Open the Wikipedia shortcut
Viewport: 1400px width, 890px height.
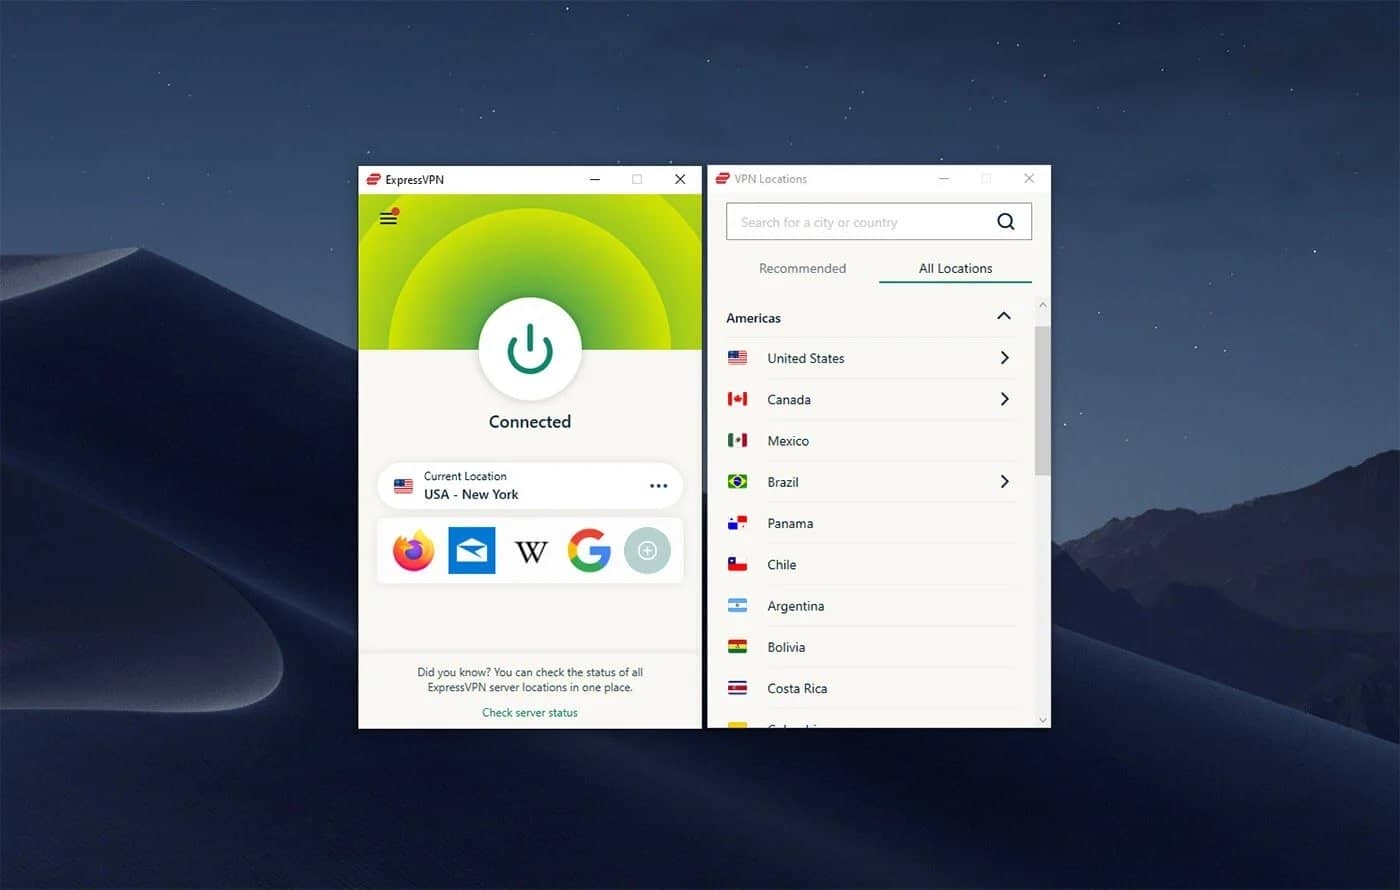531,551
